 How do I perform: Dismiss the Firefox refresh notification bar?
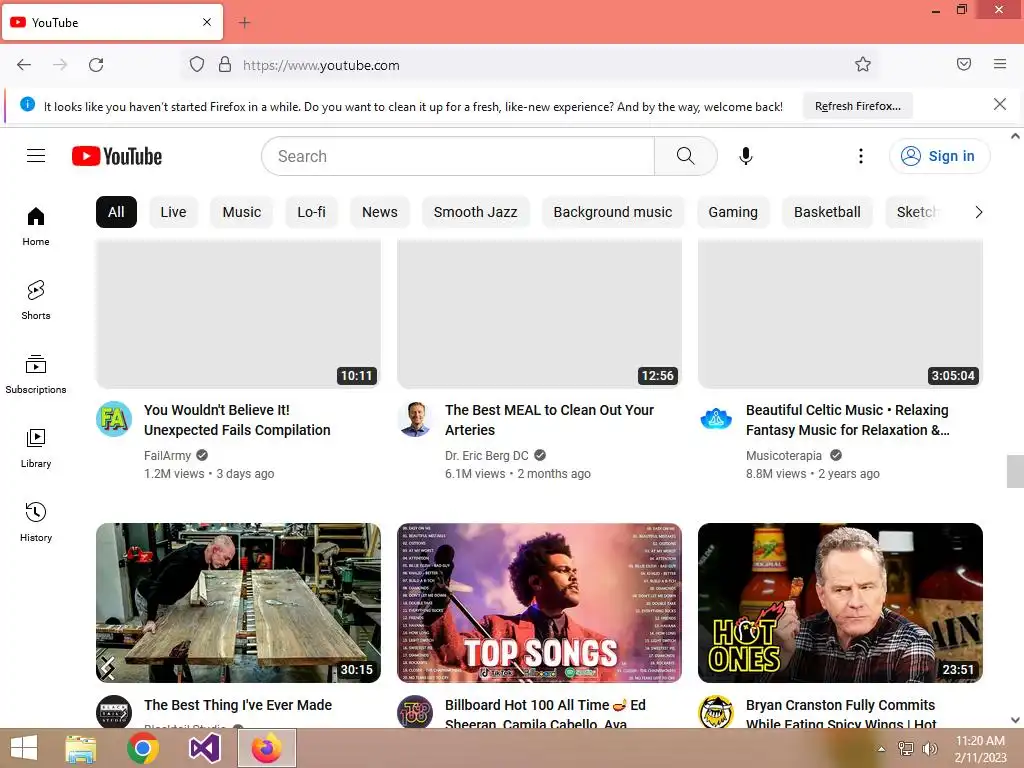click(x=999, y=104)
